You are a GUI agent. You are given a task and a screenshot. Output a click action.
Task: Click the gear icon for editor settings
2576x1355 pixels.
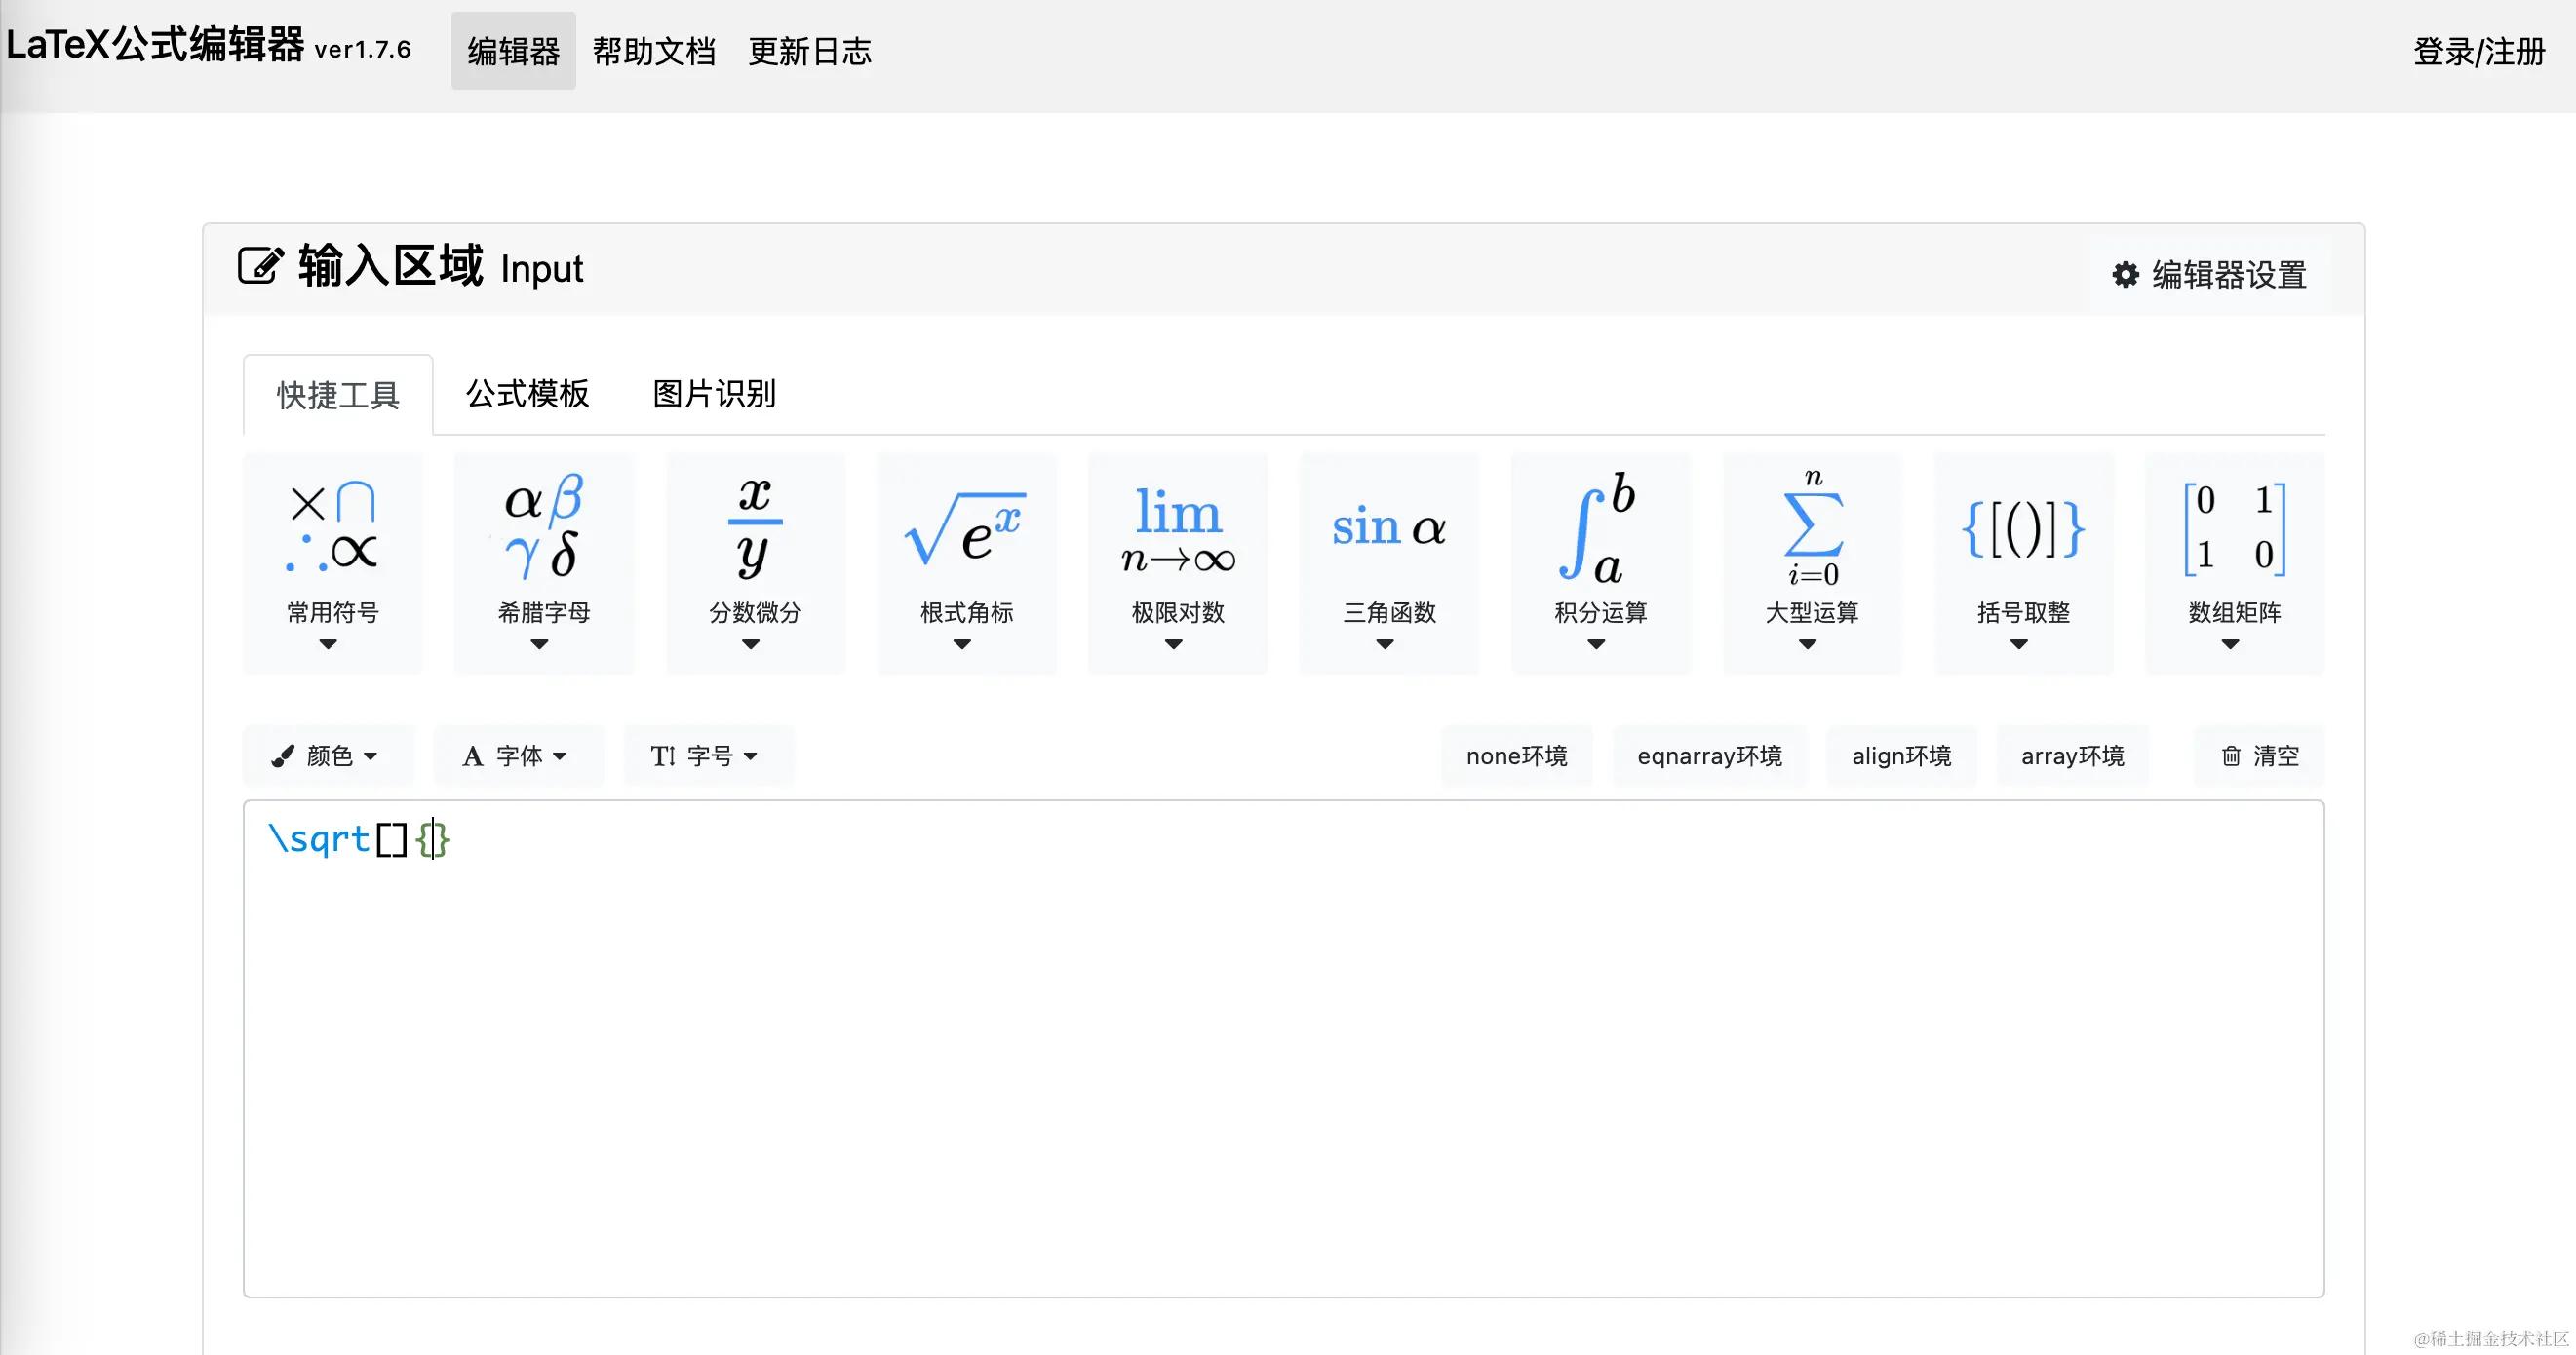point(2124,274)
